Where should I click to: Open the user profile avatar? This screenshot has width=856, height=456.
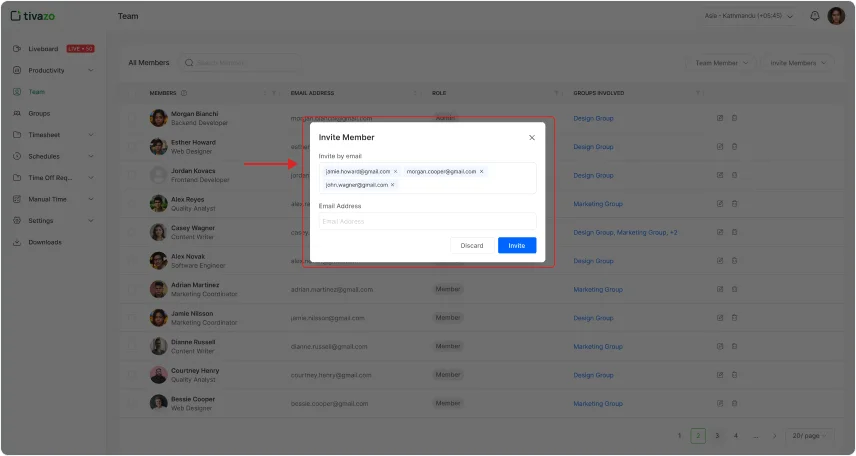(x=836, y=16)
